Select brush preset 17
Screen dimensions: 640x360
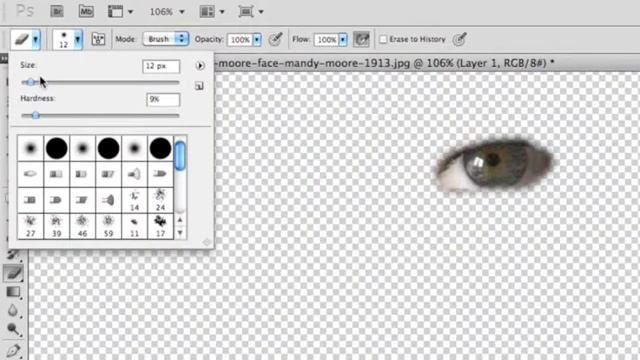pos(160,226)
